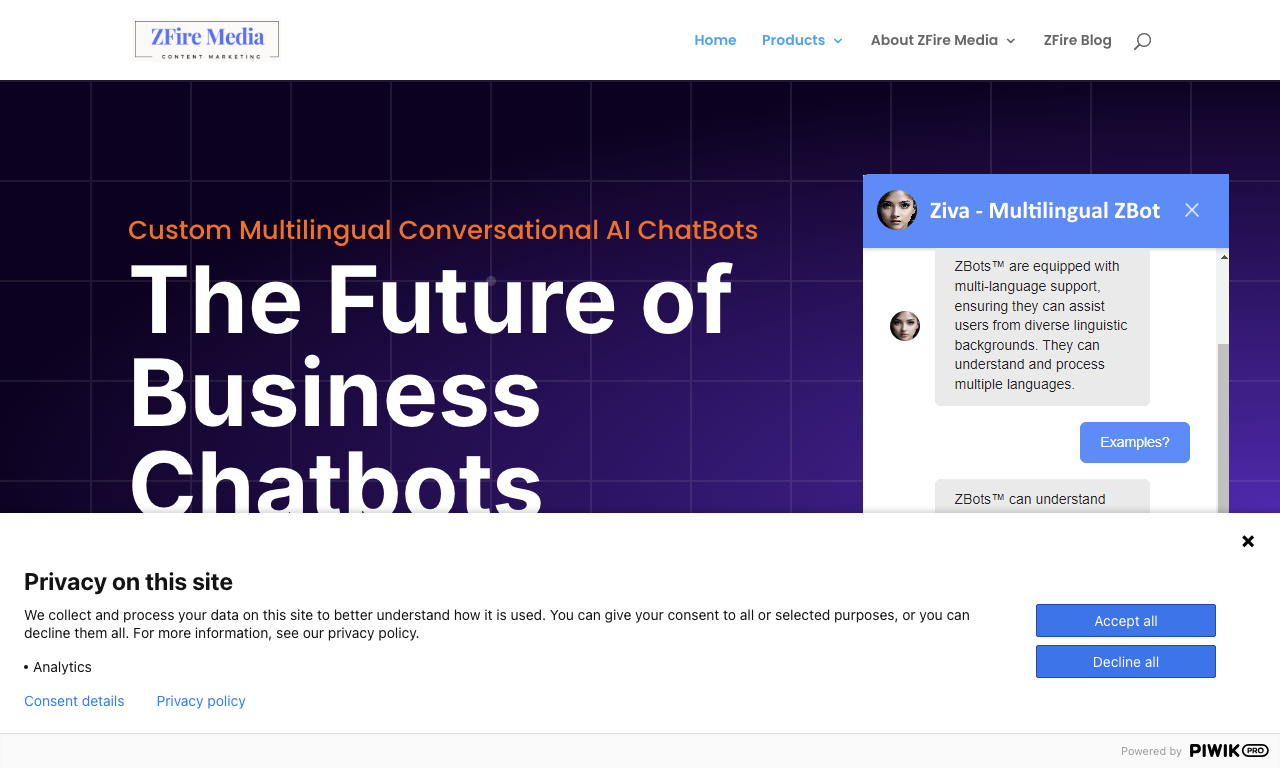Open the Consent details link
Viewport: 1280px width, 768px height.
coord(74,701)
